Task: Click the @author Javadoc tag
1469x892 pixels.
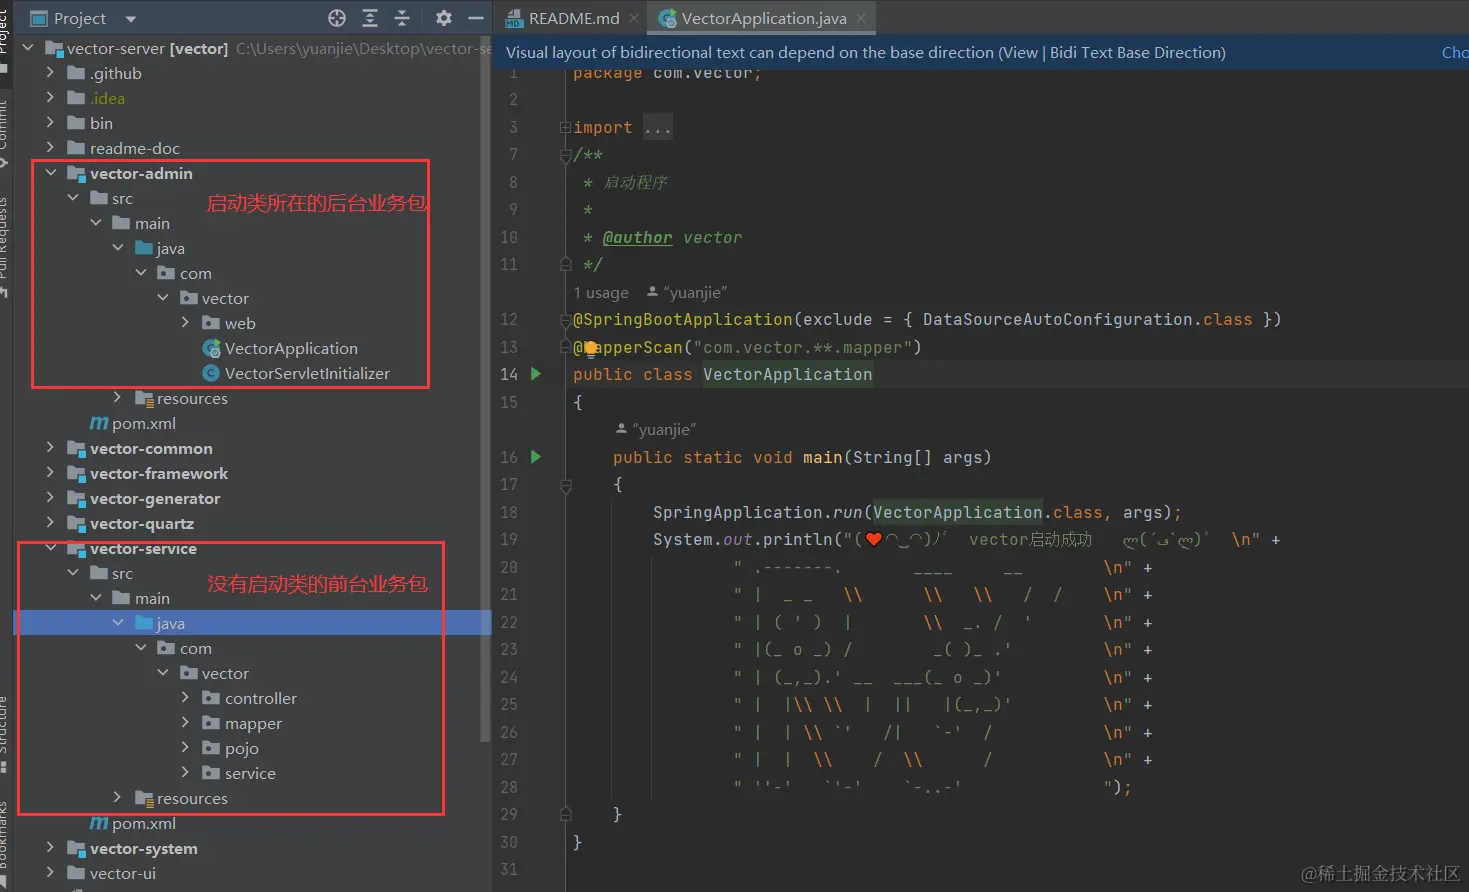Action: 638,238
